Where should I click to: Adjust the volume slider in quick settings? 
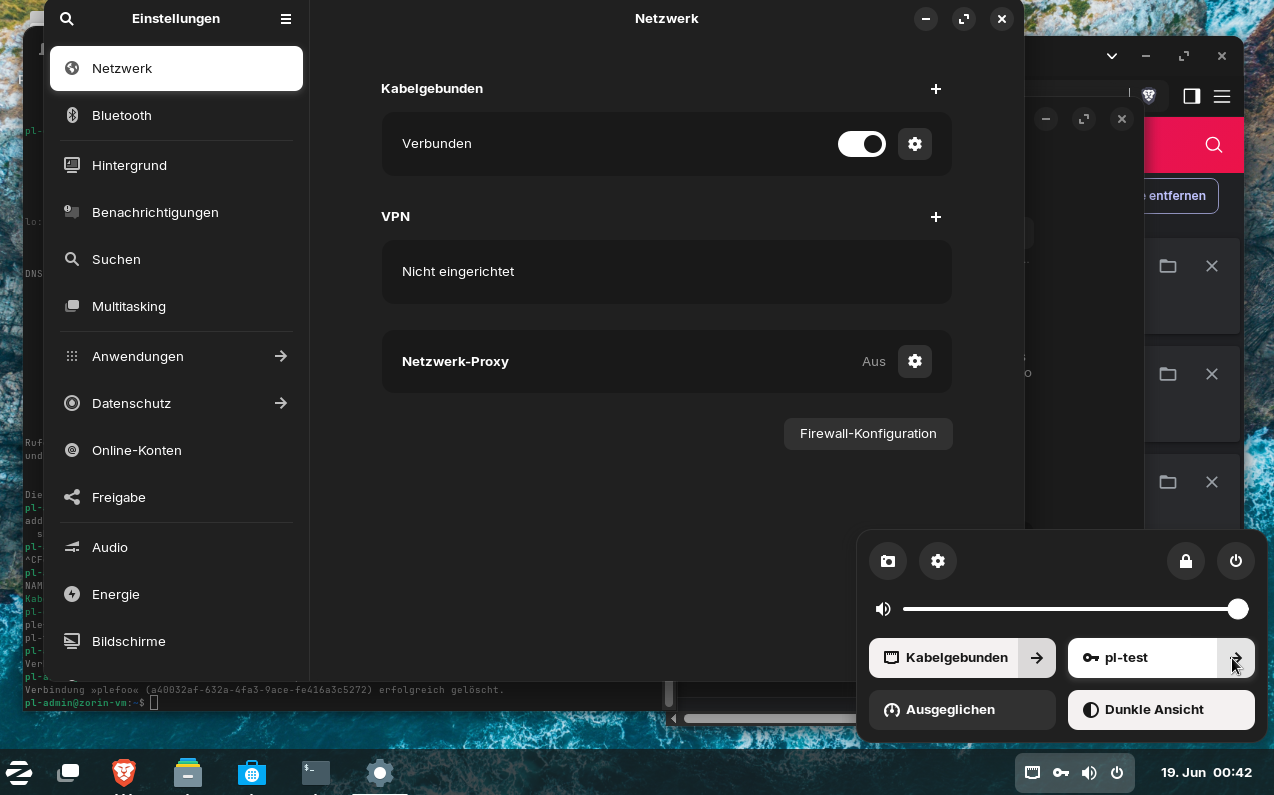pyautogui.click(x=1070, y=609)
